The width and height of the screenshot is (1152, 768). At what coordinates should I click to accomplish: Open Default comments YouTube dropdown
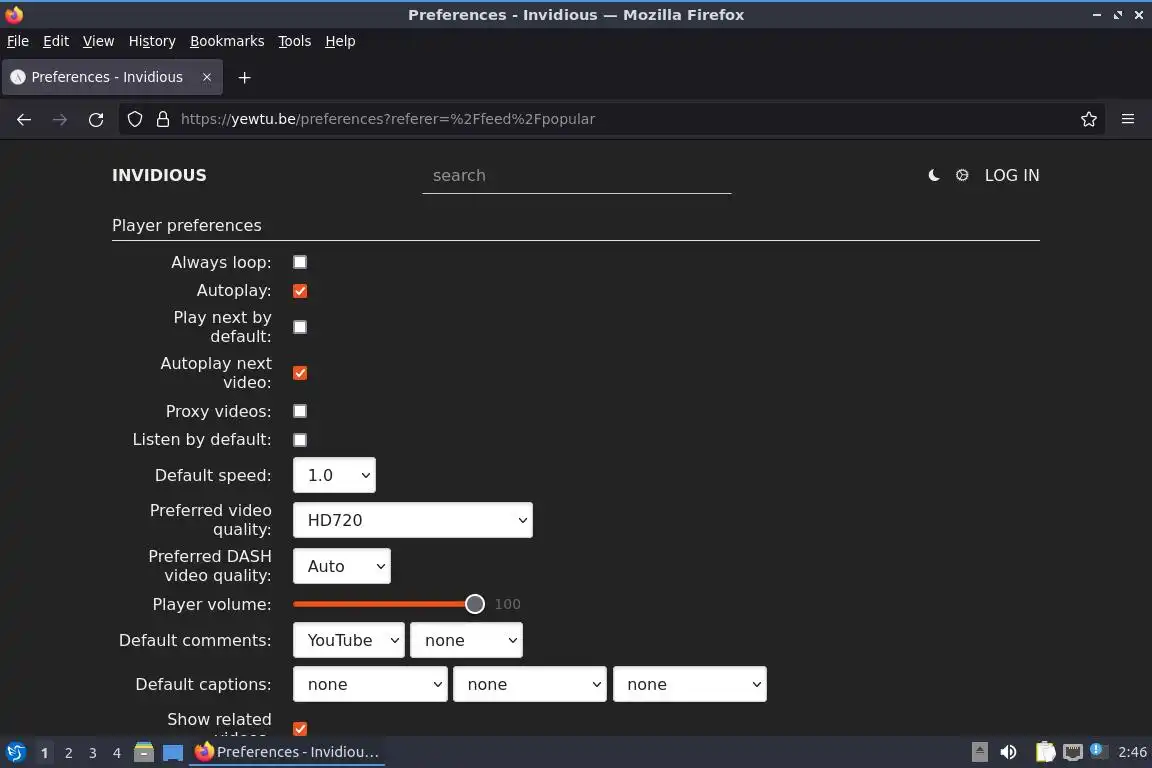(349, 640)
